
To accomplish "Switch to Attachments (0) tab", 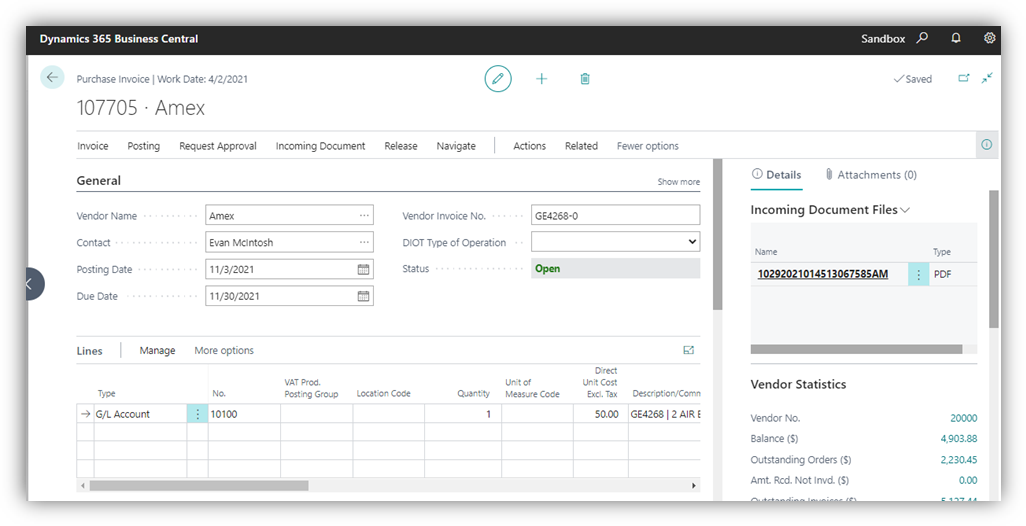I will [x=871, y=175].
